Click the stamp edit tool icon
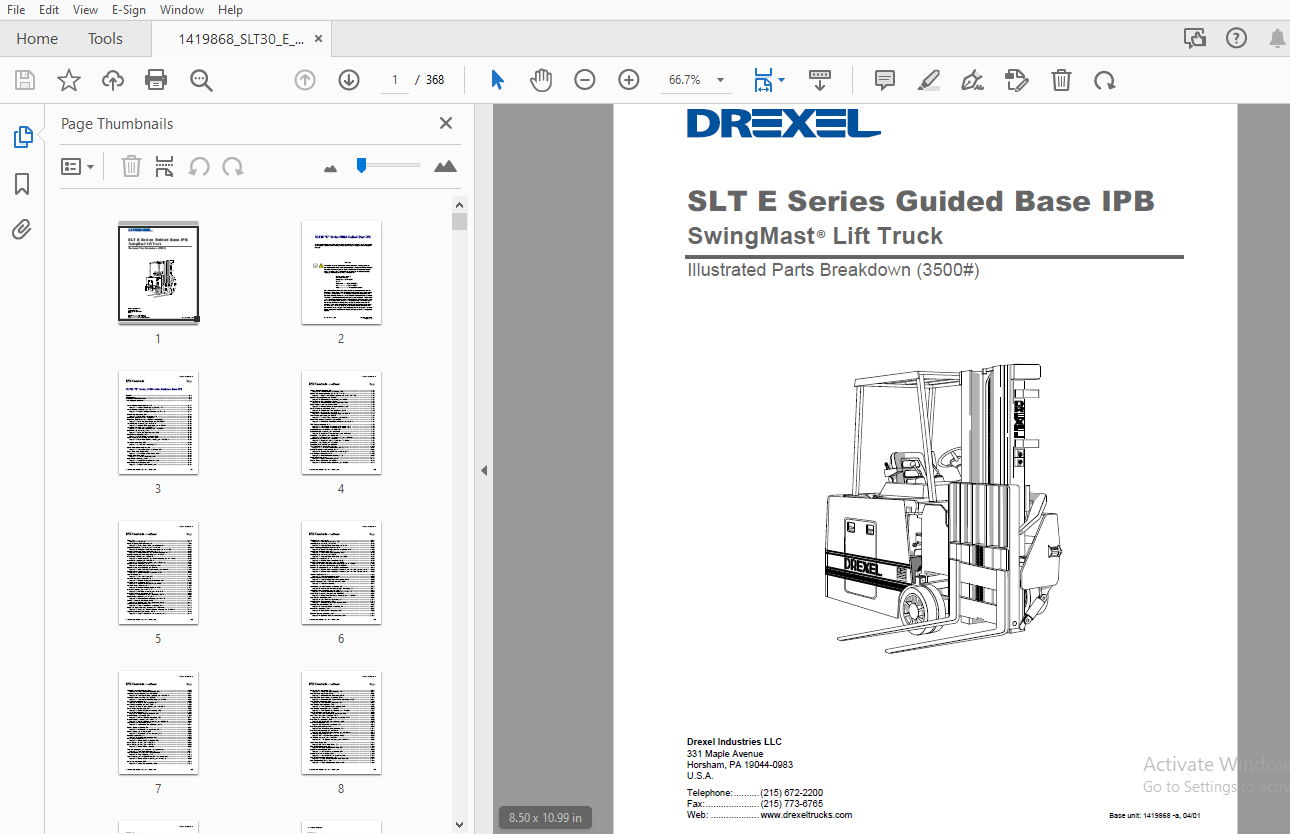This screenshot has width=1290, height=834. (1016, 80)
